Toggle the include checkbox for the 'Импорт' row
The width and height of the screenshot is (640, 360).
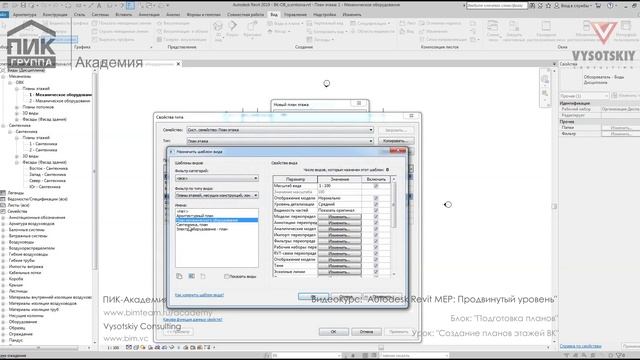[376, 235]
